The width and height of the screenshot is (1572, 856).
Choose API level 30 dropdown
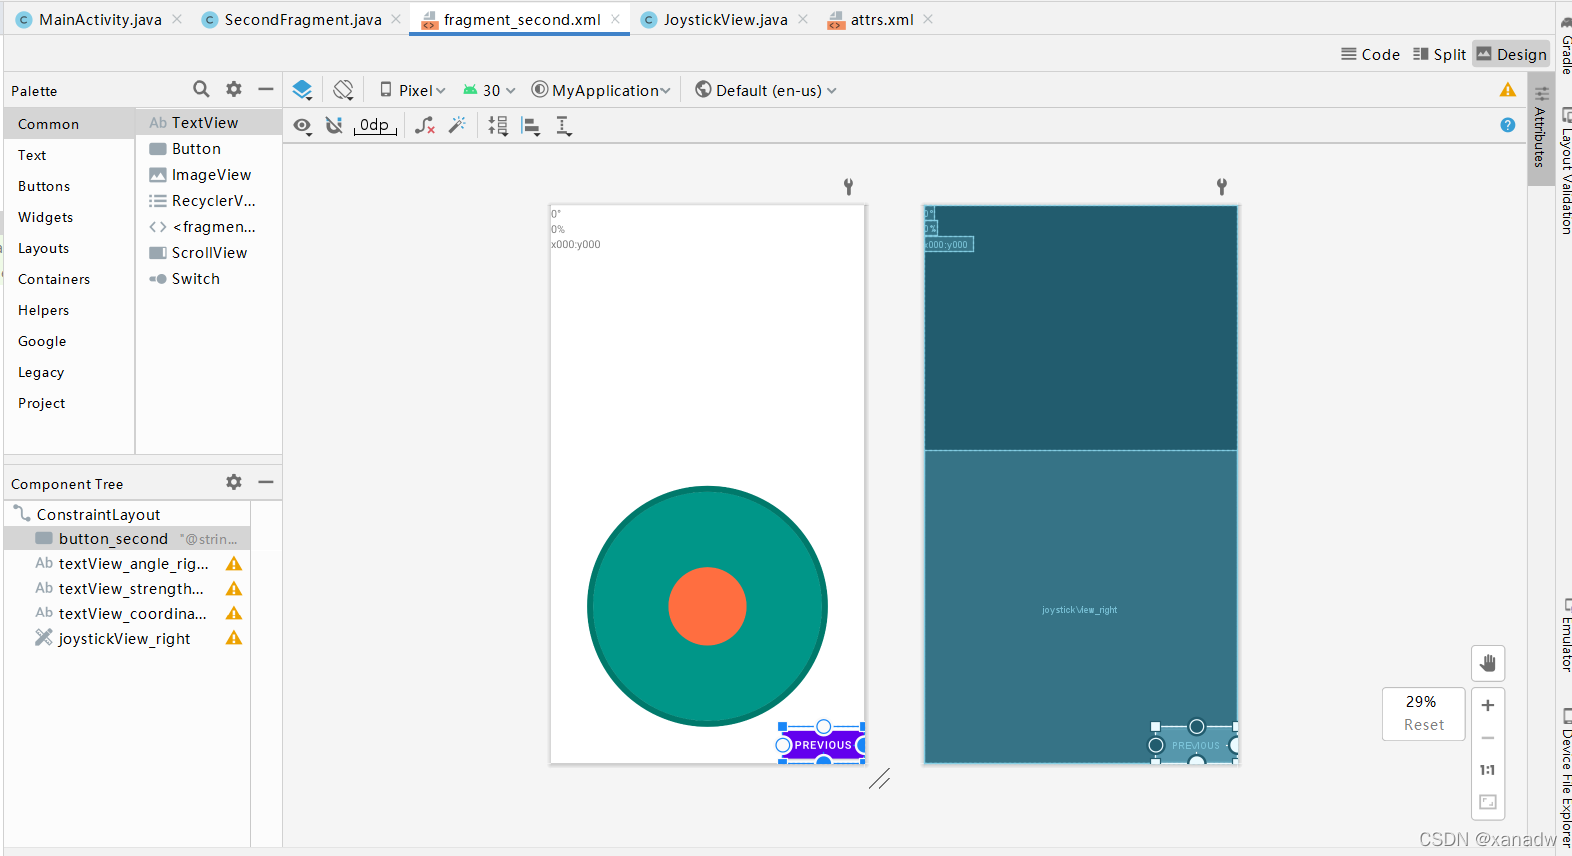pyautogui.click(x=489, y=90)
